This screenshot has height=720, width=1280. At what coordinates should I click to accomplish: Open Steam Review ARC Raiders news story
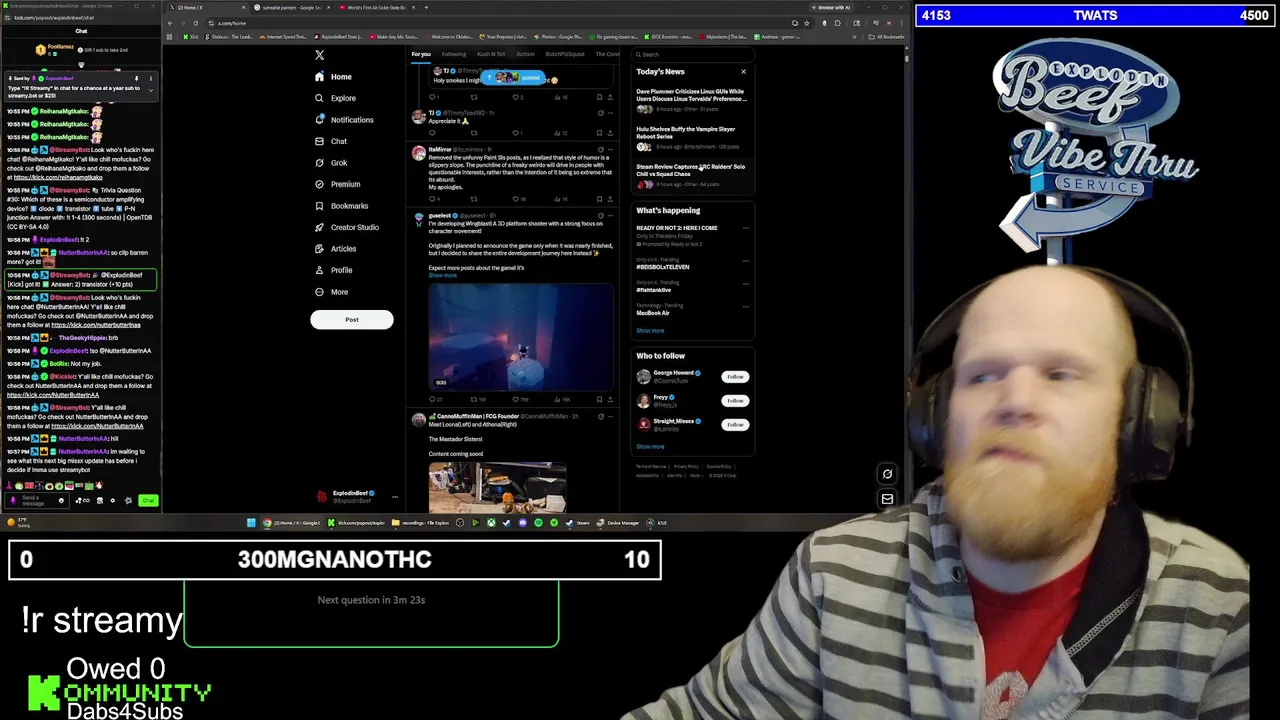pyautogui.click(x=691, y=176)
